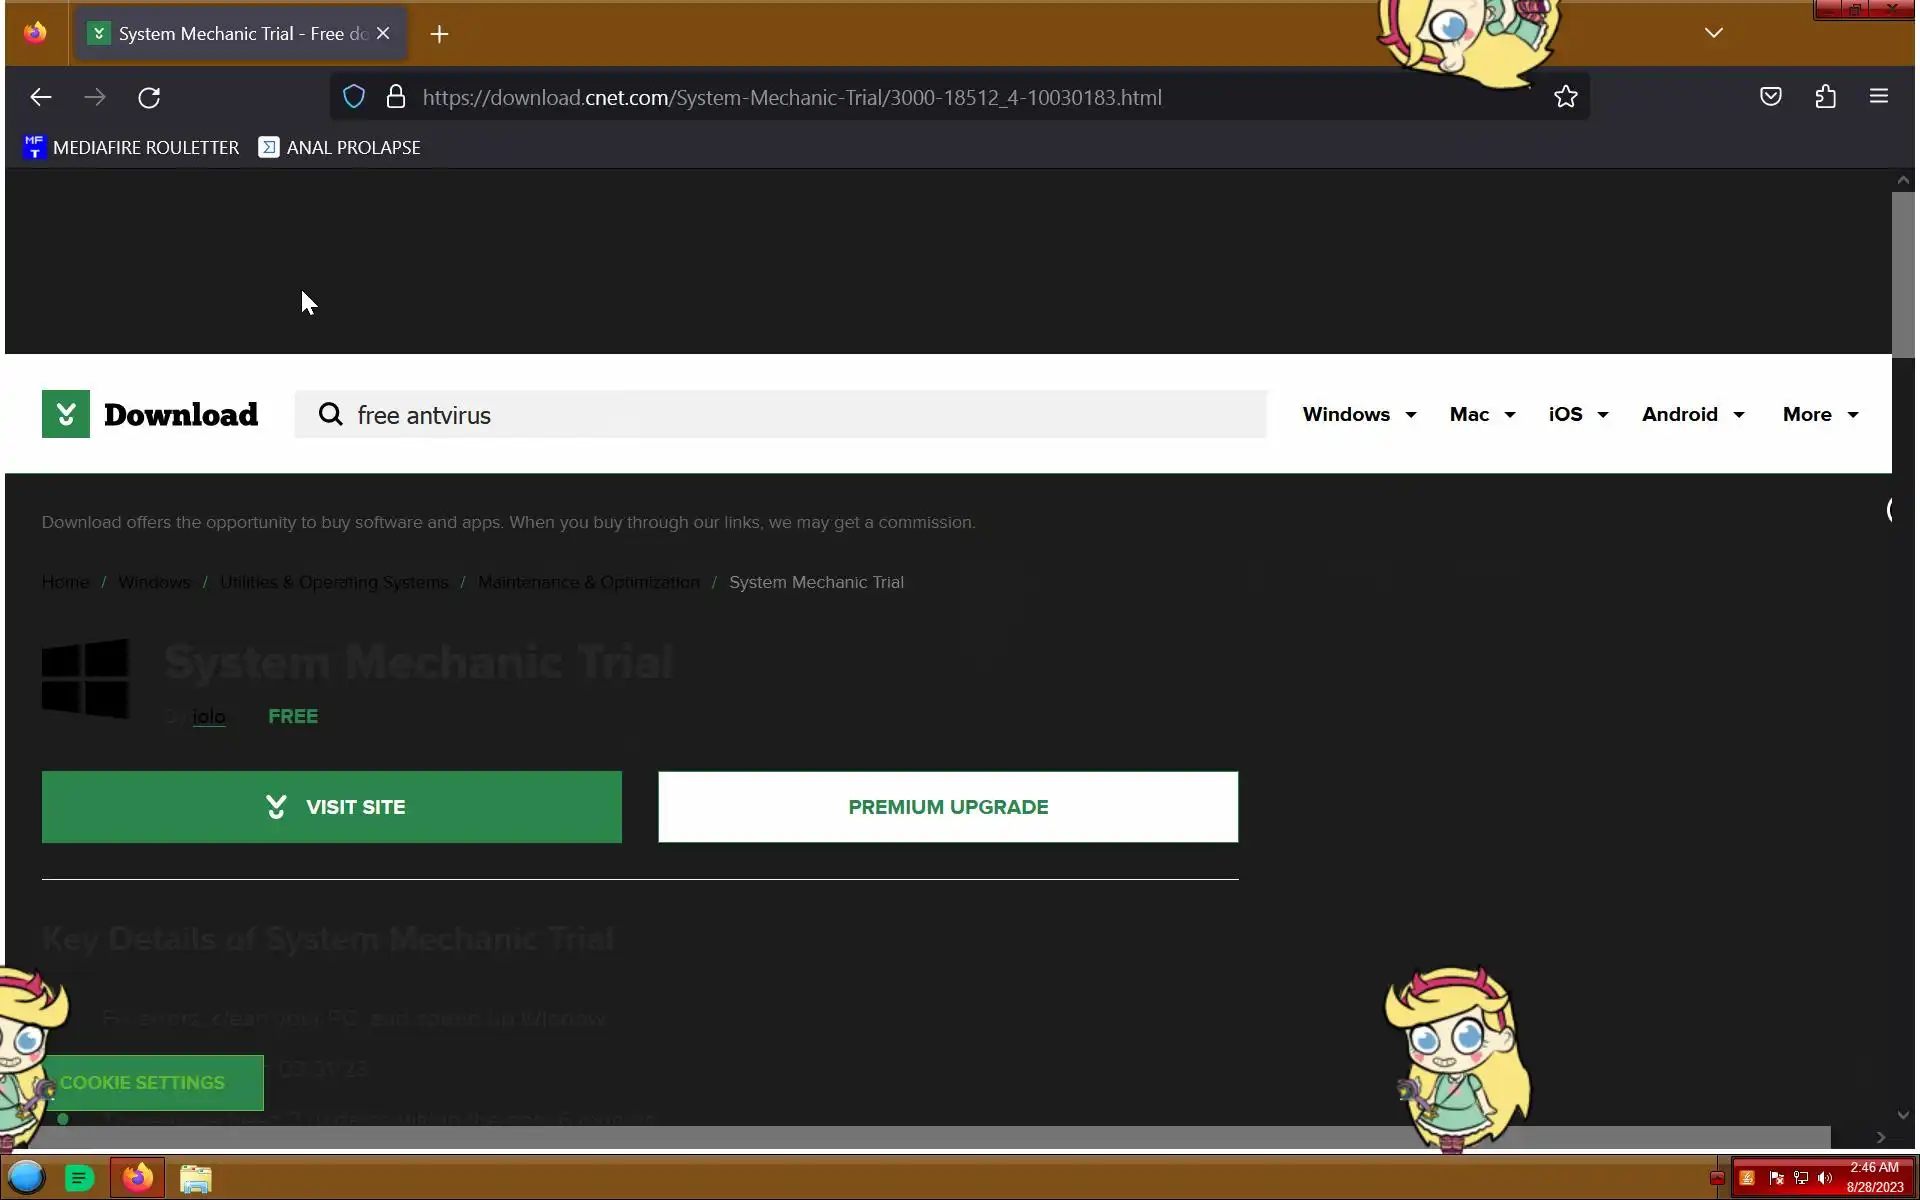Expand the Windows category dropdown
The width and height of the screenshot is (1920, 1200).
pyautogui.click(x=1358, y=414)
